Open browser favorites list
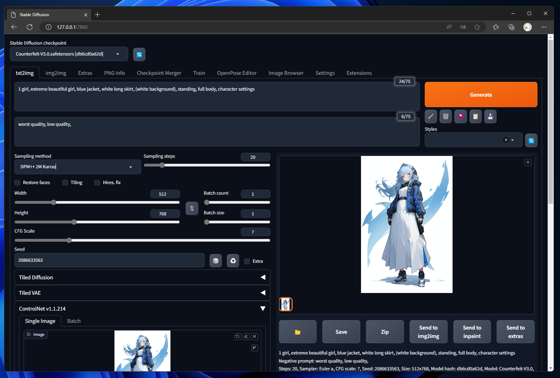 [496, 27]
